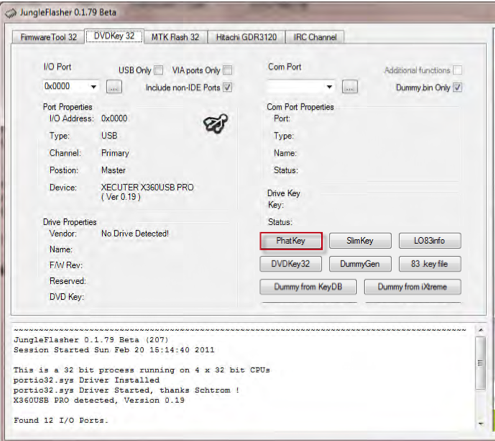Open the IRC Channel tab

tap(315, 37)
